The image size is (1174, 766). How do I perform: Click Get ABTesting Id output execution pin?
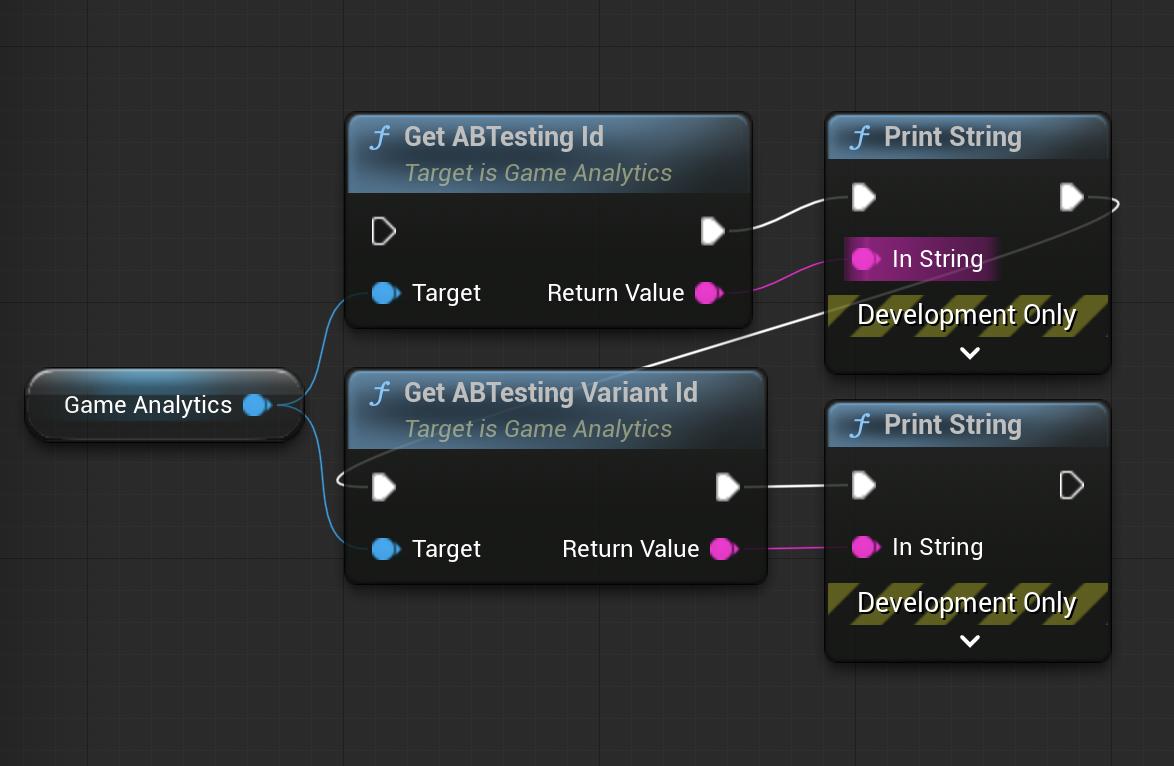coord(712,232)
